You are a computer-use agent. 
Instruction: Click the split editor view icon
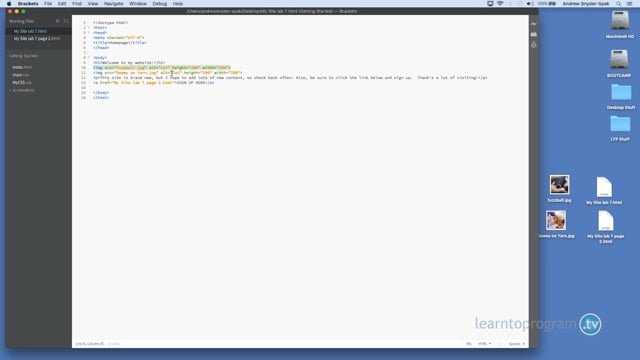66,21
